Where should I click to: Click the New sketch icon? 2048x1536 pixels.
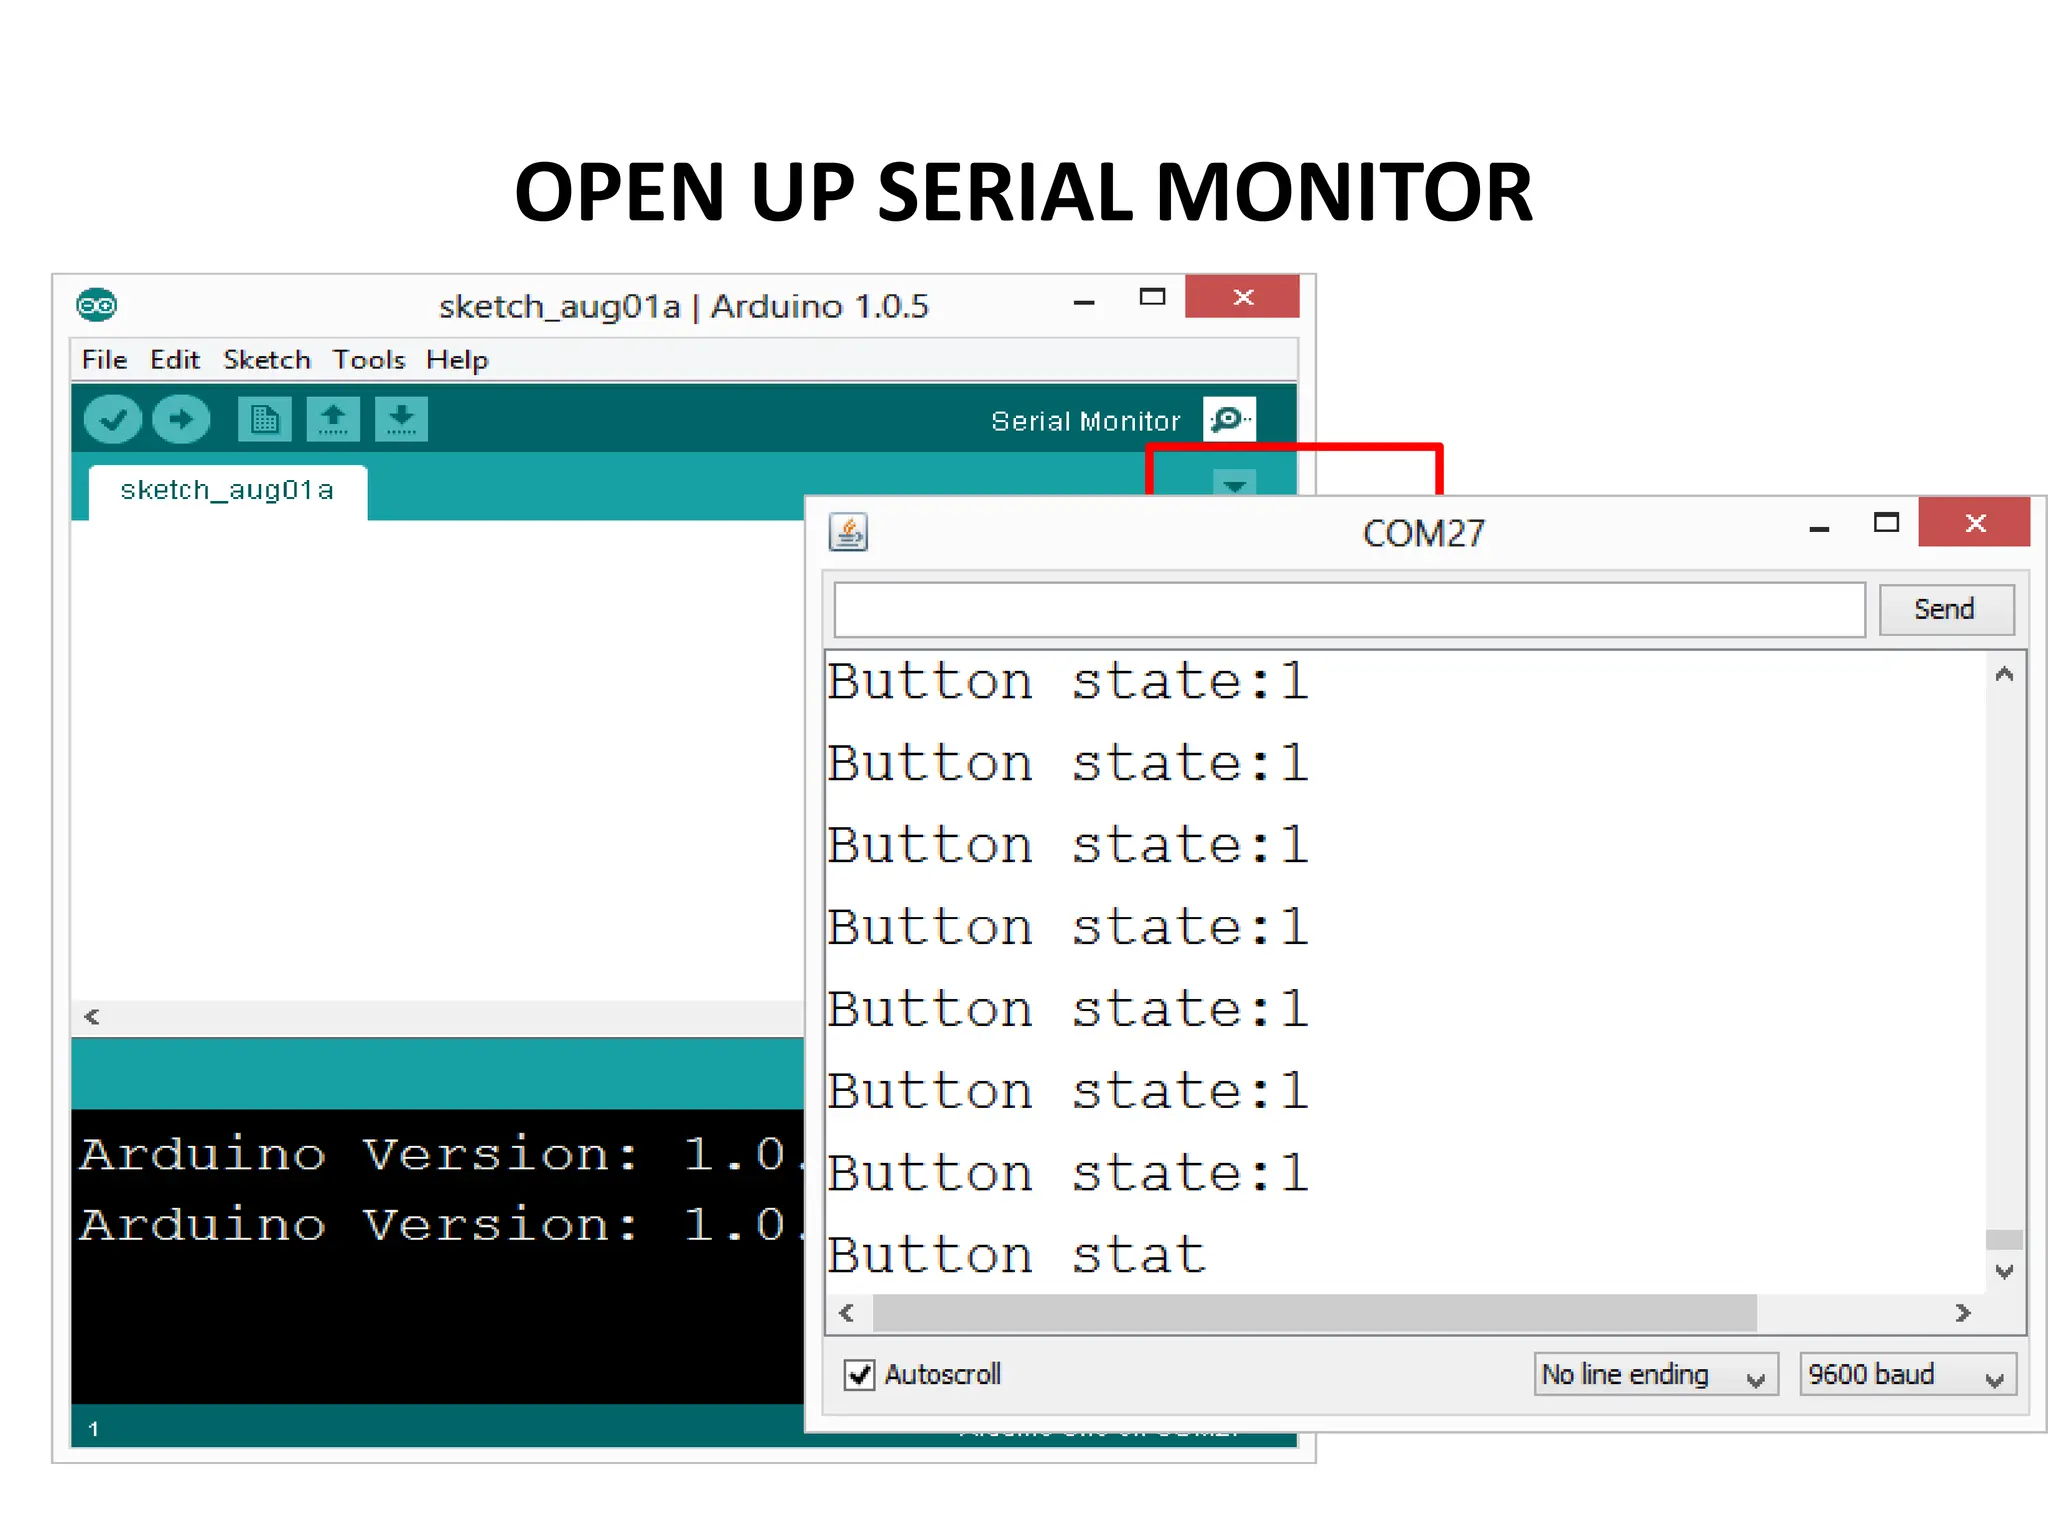pyautogui.click(x=264, y=419)
